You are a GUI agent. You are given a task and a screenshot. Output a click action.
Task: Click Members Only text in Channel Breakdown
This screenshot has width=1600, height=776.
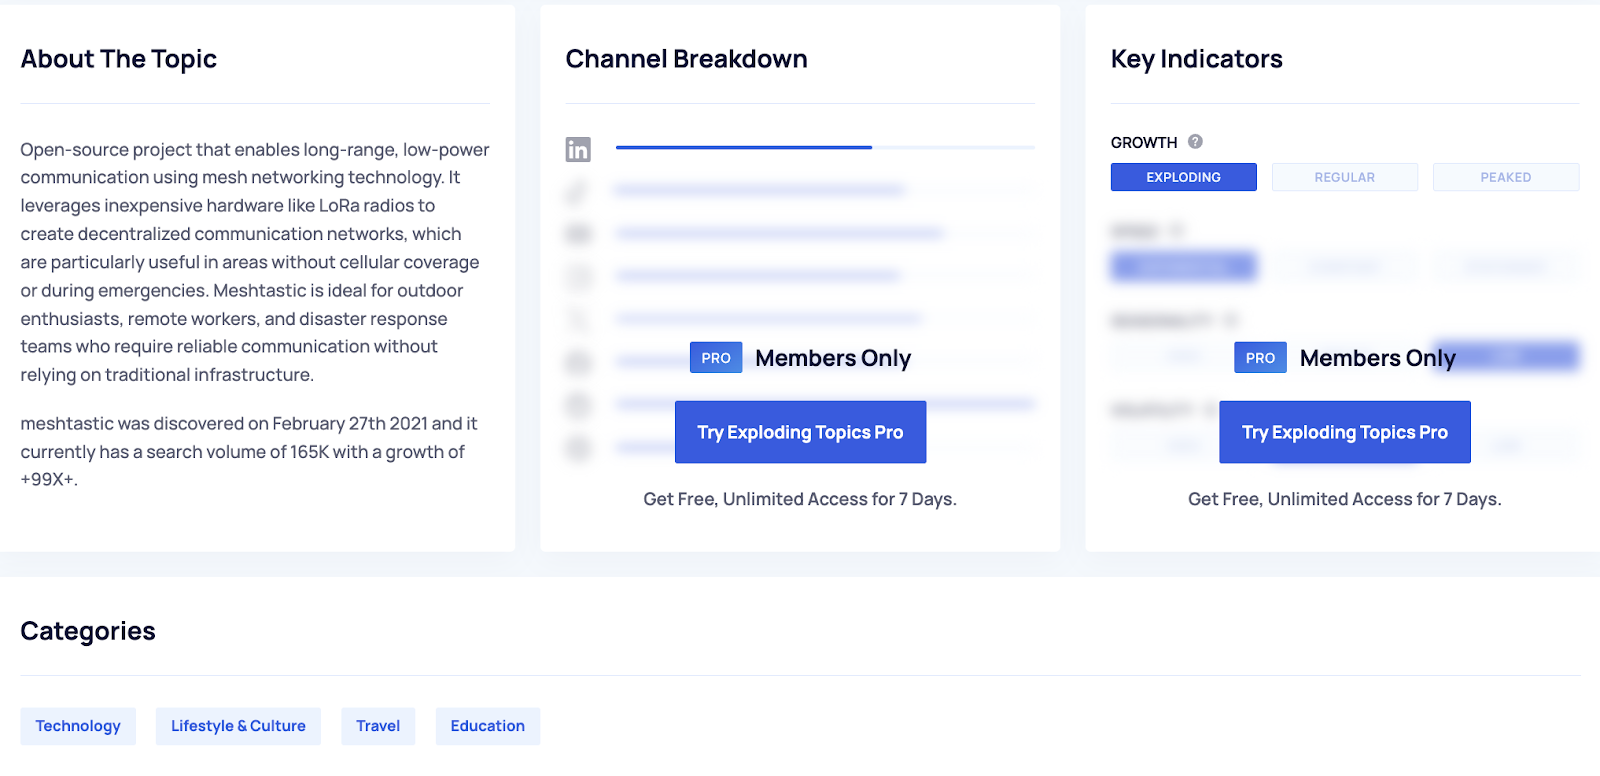(833, 358)
